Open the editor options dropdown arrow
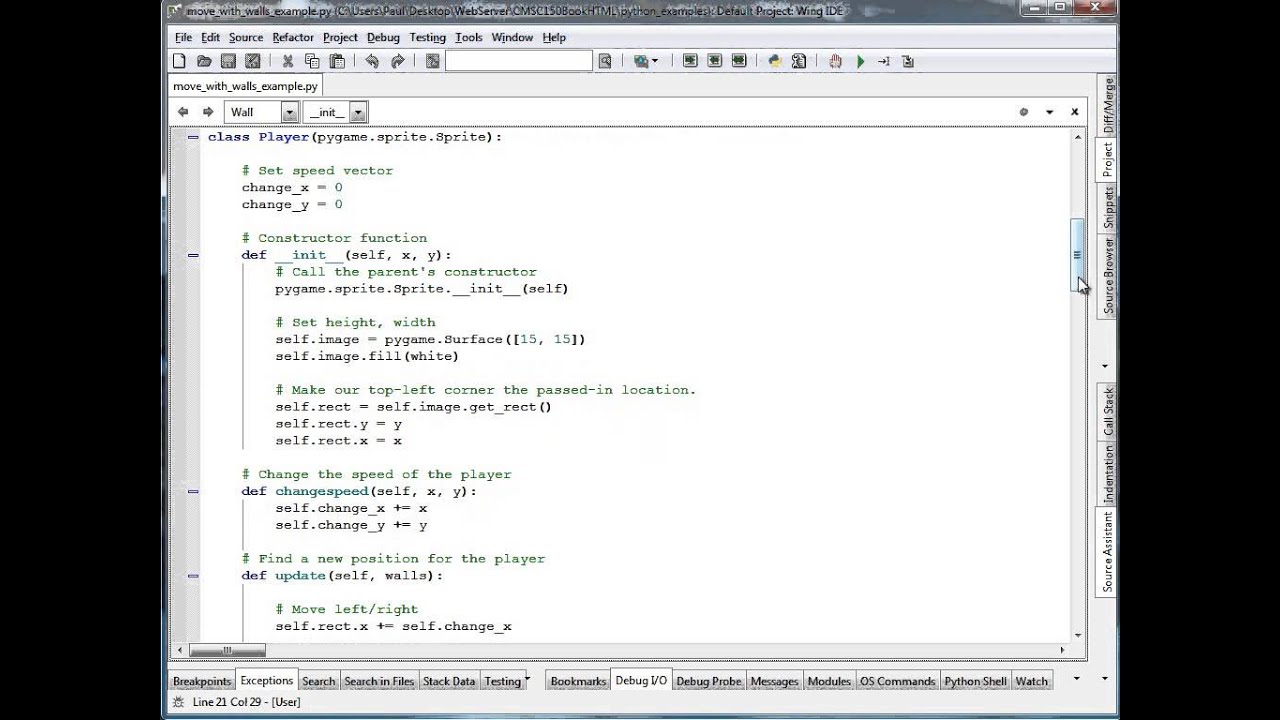Screen dimensions: 1280x720 pos(1049,112)
